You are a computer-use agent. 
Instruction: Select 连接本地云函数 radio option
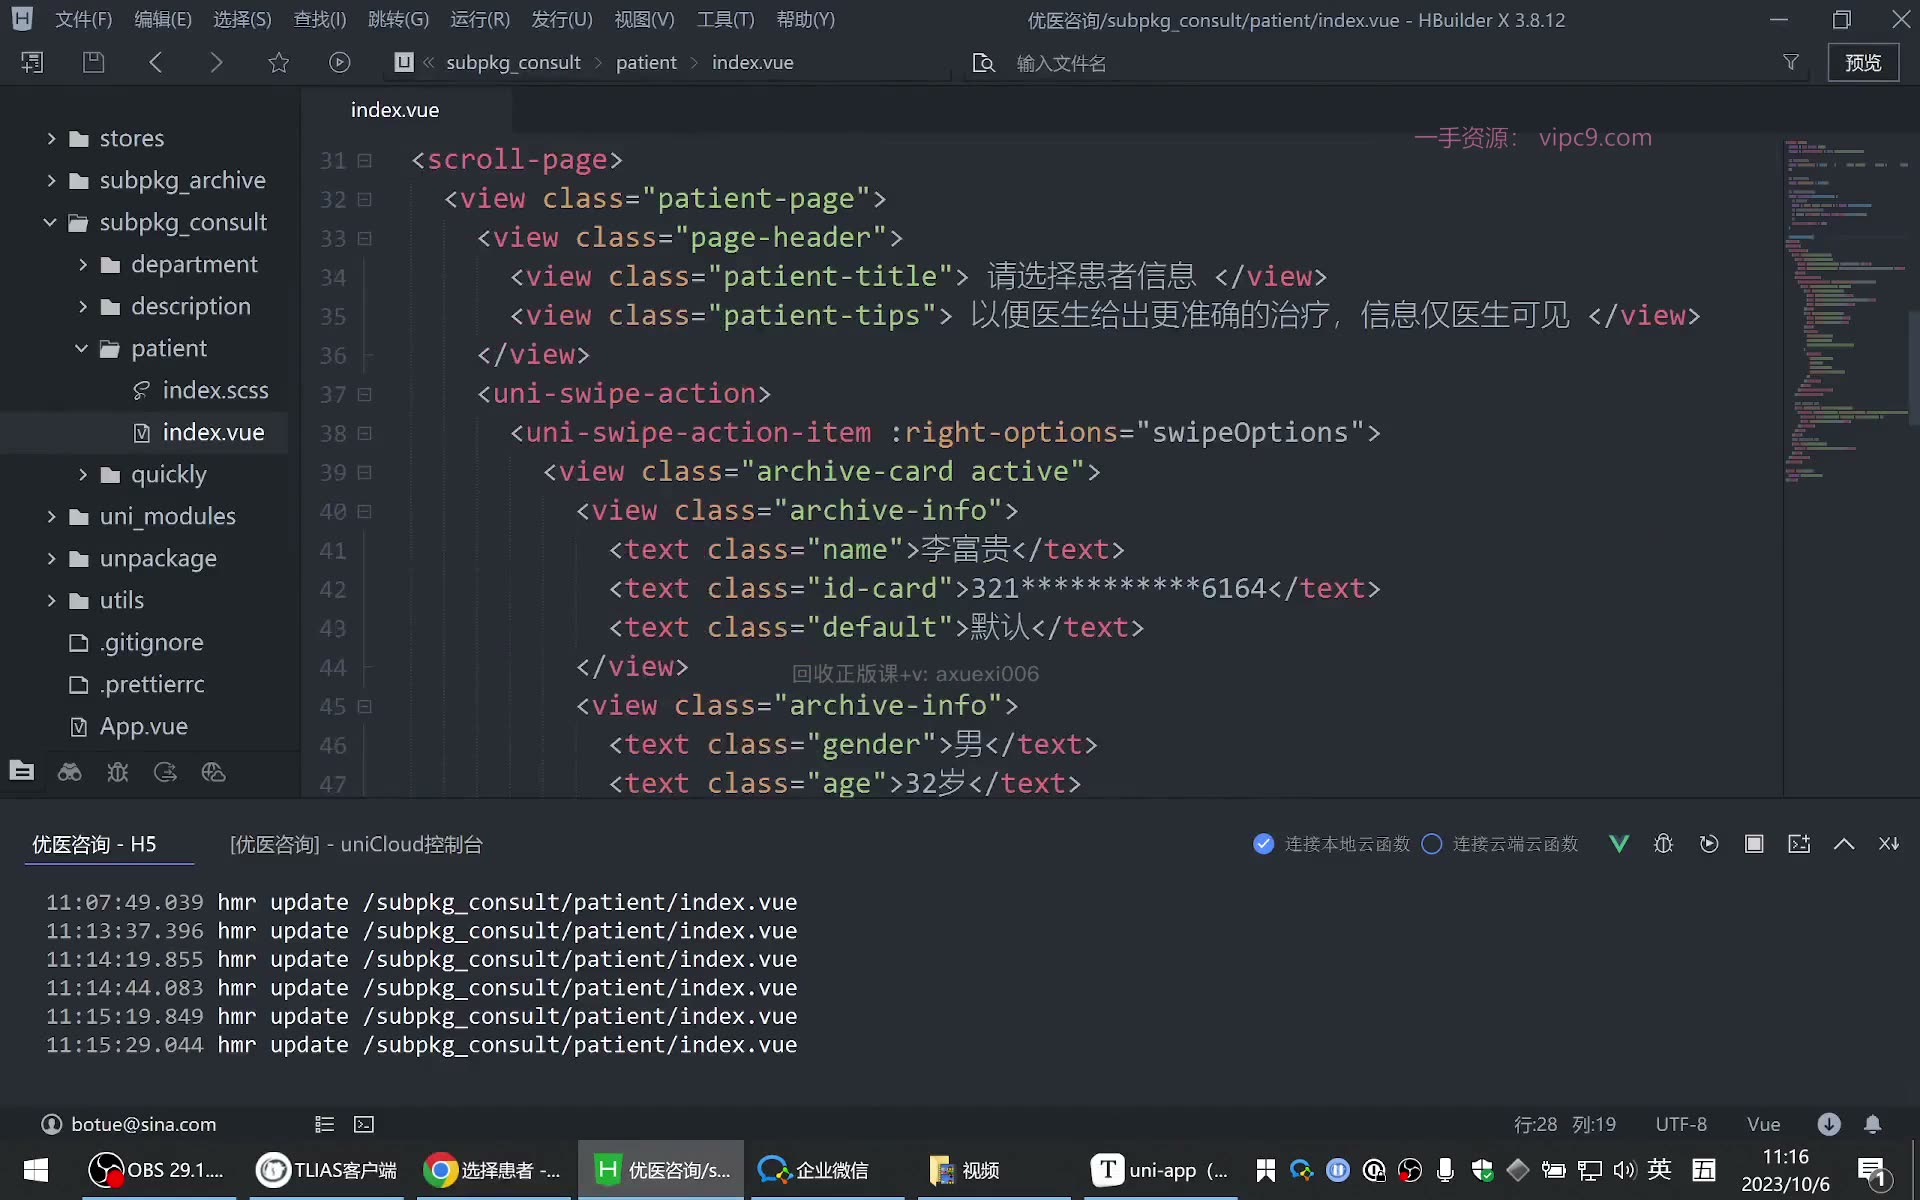point(1264,844)
